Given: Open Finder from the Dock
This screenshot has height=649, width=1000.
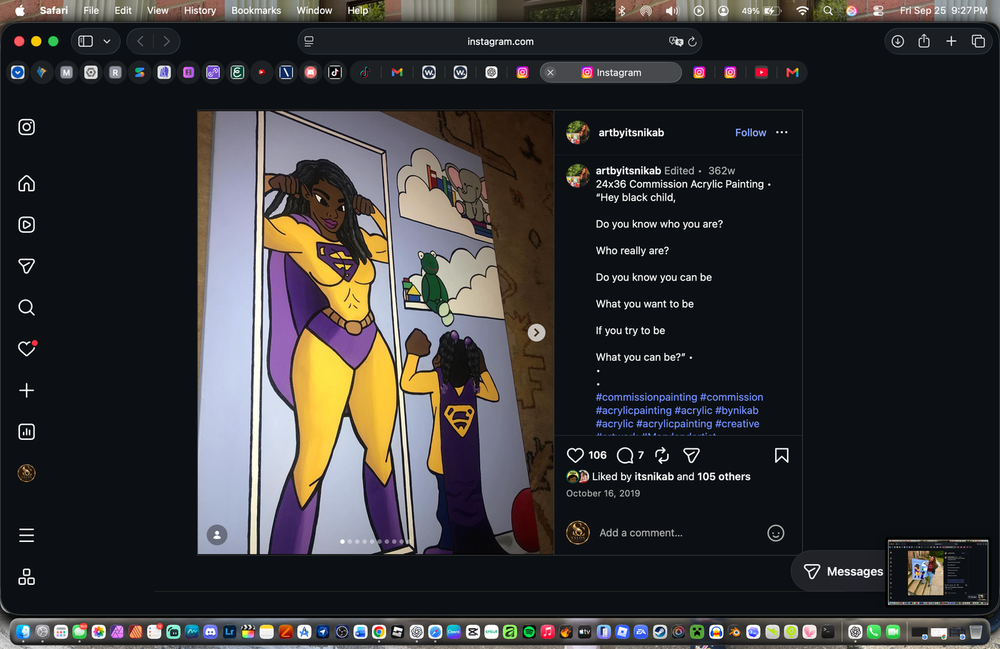Looking at the screenshot, I should [x=23, y=632].
